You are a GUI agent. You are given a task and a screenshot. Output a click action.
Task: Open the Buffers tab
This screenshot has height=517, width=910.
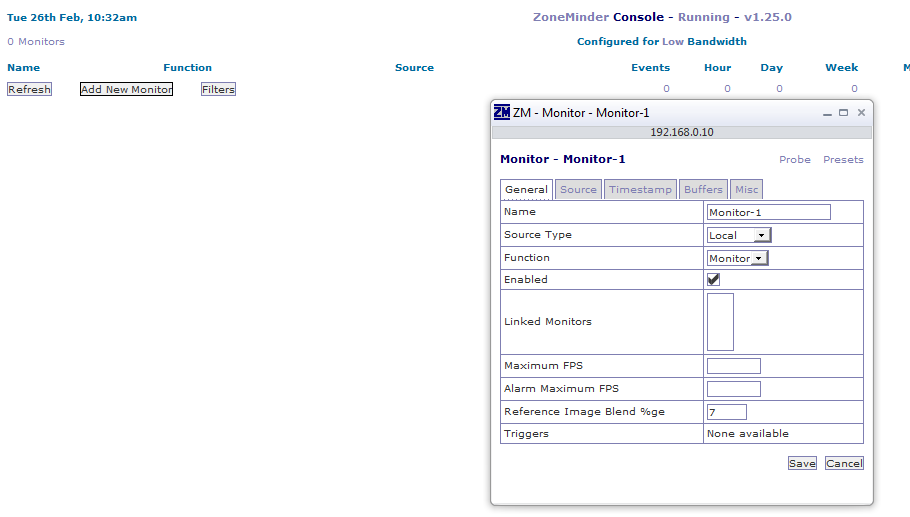click(x=703, y=189)
